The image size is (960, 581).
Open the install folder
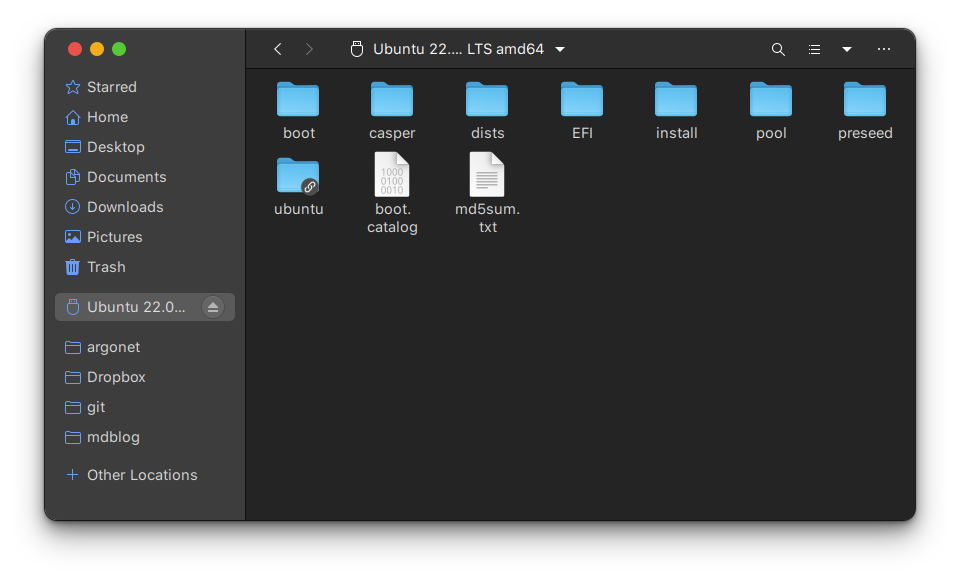pyautogui.click(x=677, y=110)
